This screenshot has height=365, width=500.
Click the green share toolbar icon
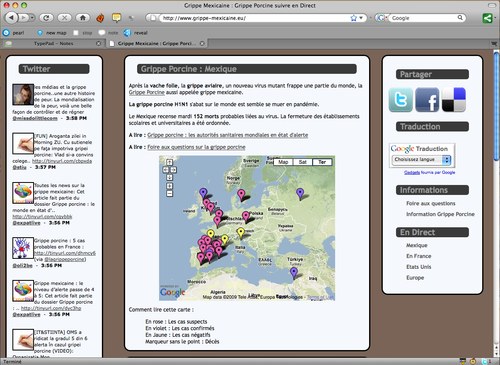(x=487, y=18)
